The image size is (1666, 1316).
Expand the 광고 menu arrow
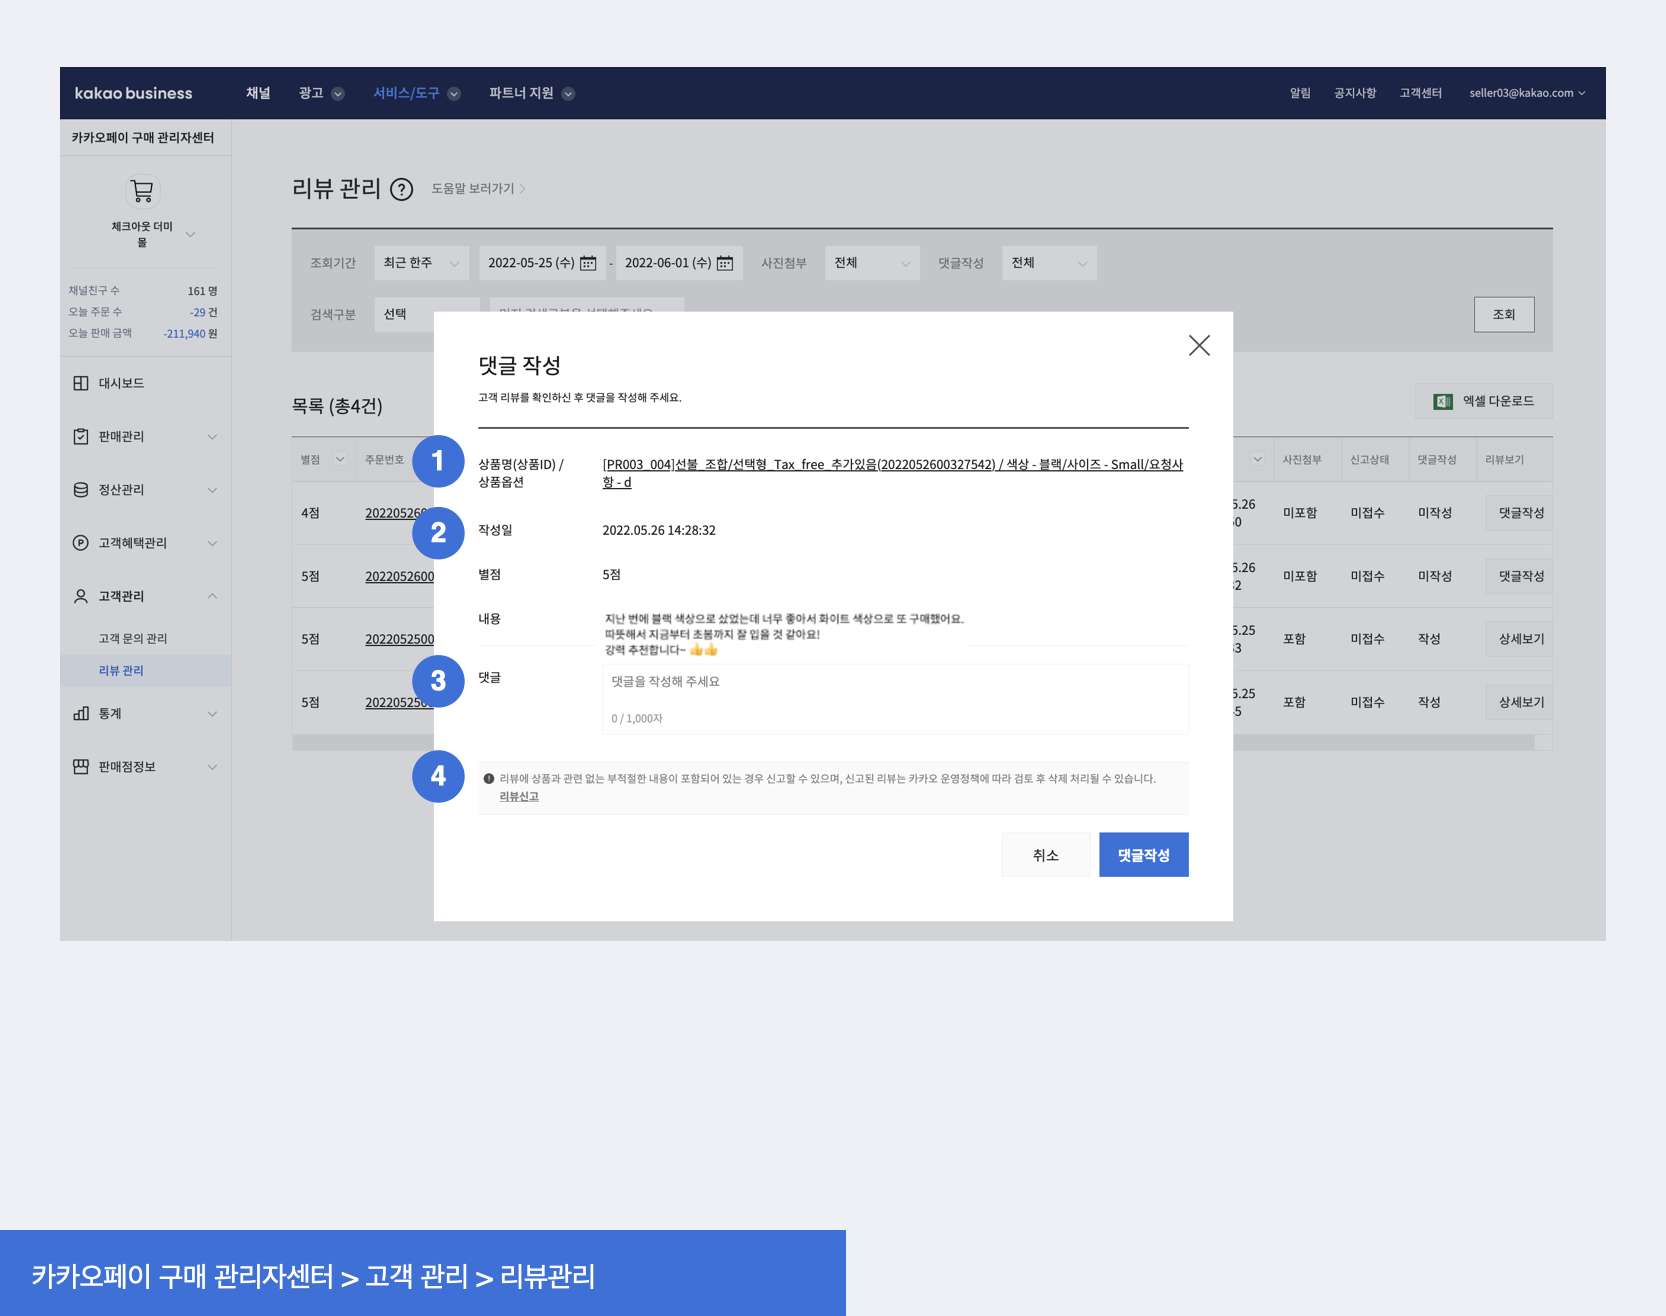pyautogui.click(x=338, y=94)
